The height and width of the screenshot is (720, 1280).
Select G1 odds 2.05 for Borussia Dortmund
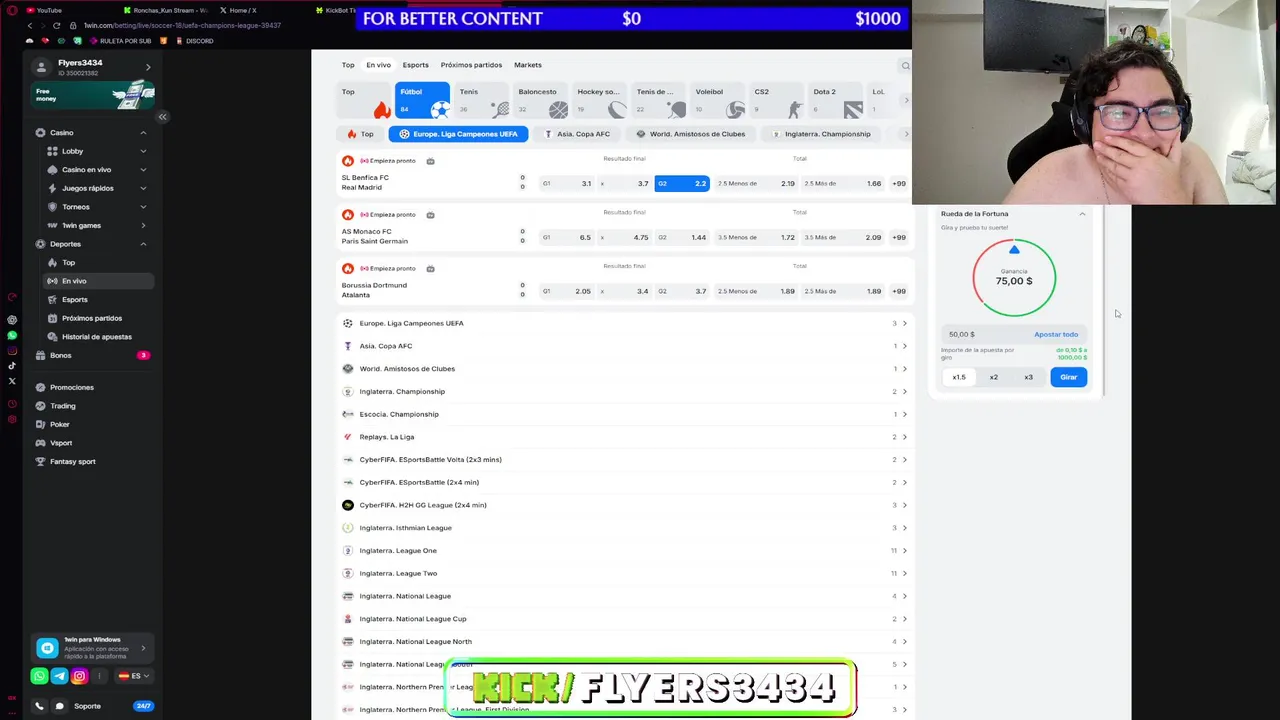click(x=567, y=292)
